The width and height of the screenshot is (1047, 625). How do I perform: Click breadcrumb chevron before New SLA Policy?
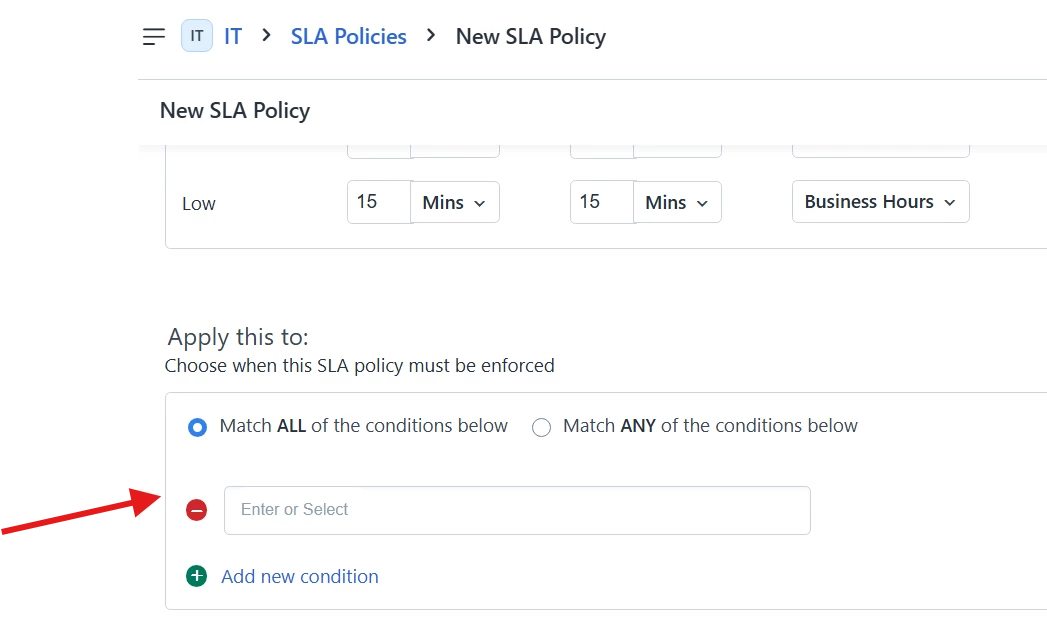431,36
